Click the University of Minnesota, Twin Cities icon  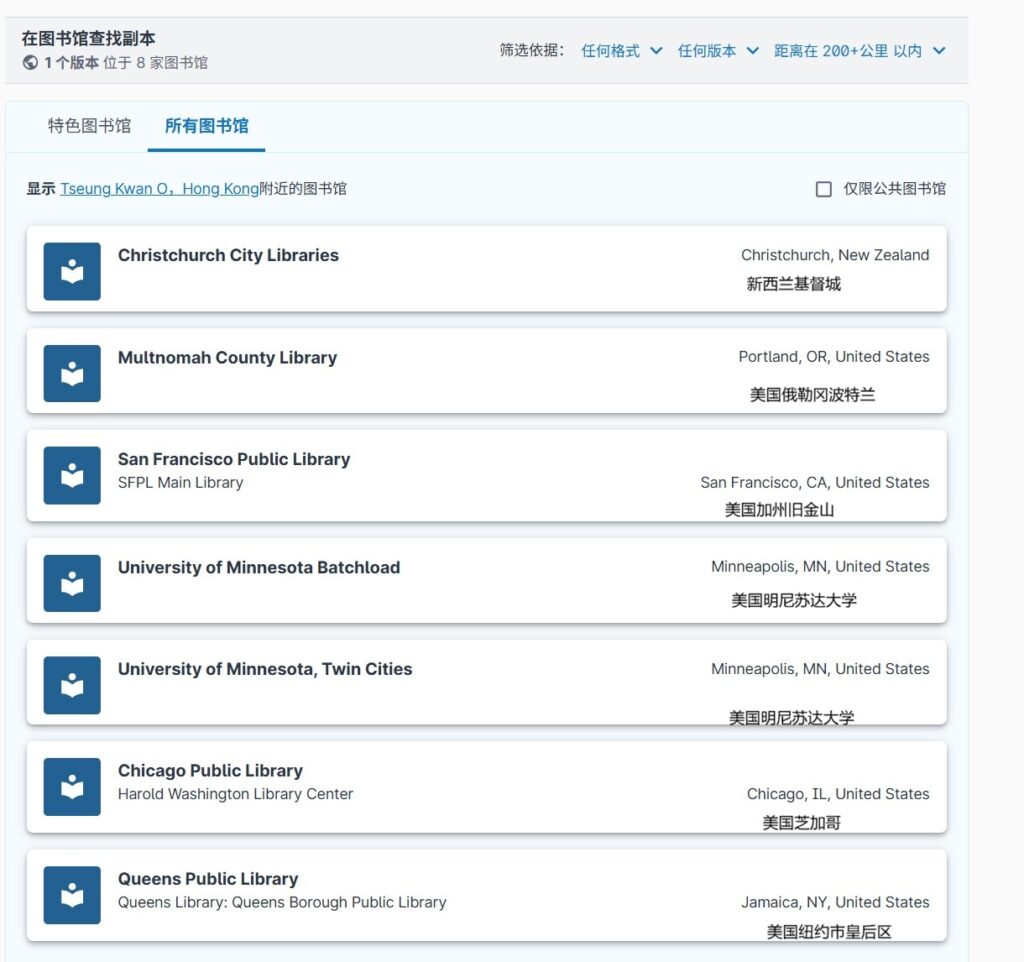[x=72, y=685]
